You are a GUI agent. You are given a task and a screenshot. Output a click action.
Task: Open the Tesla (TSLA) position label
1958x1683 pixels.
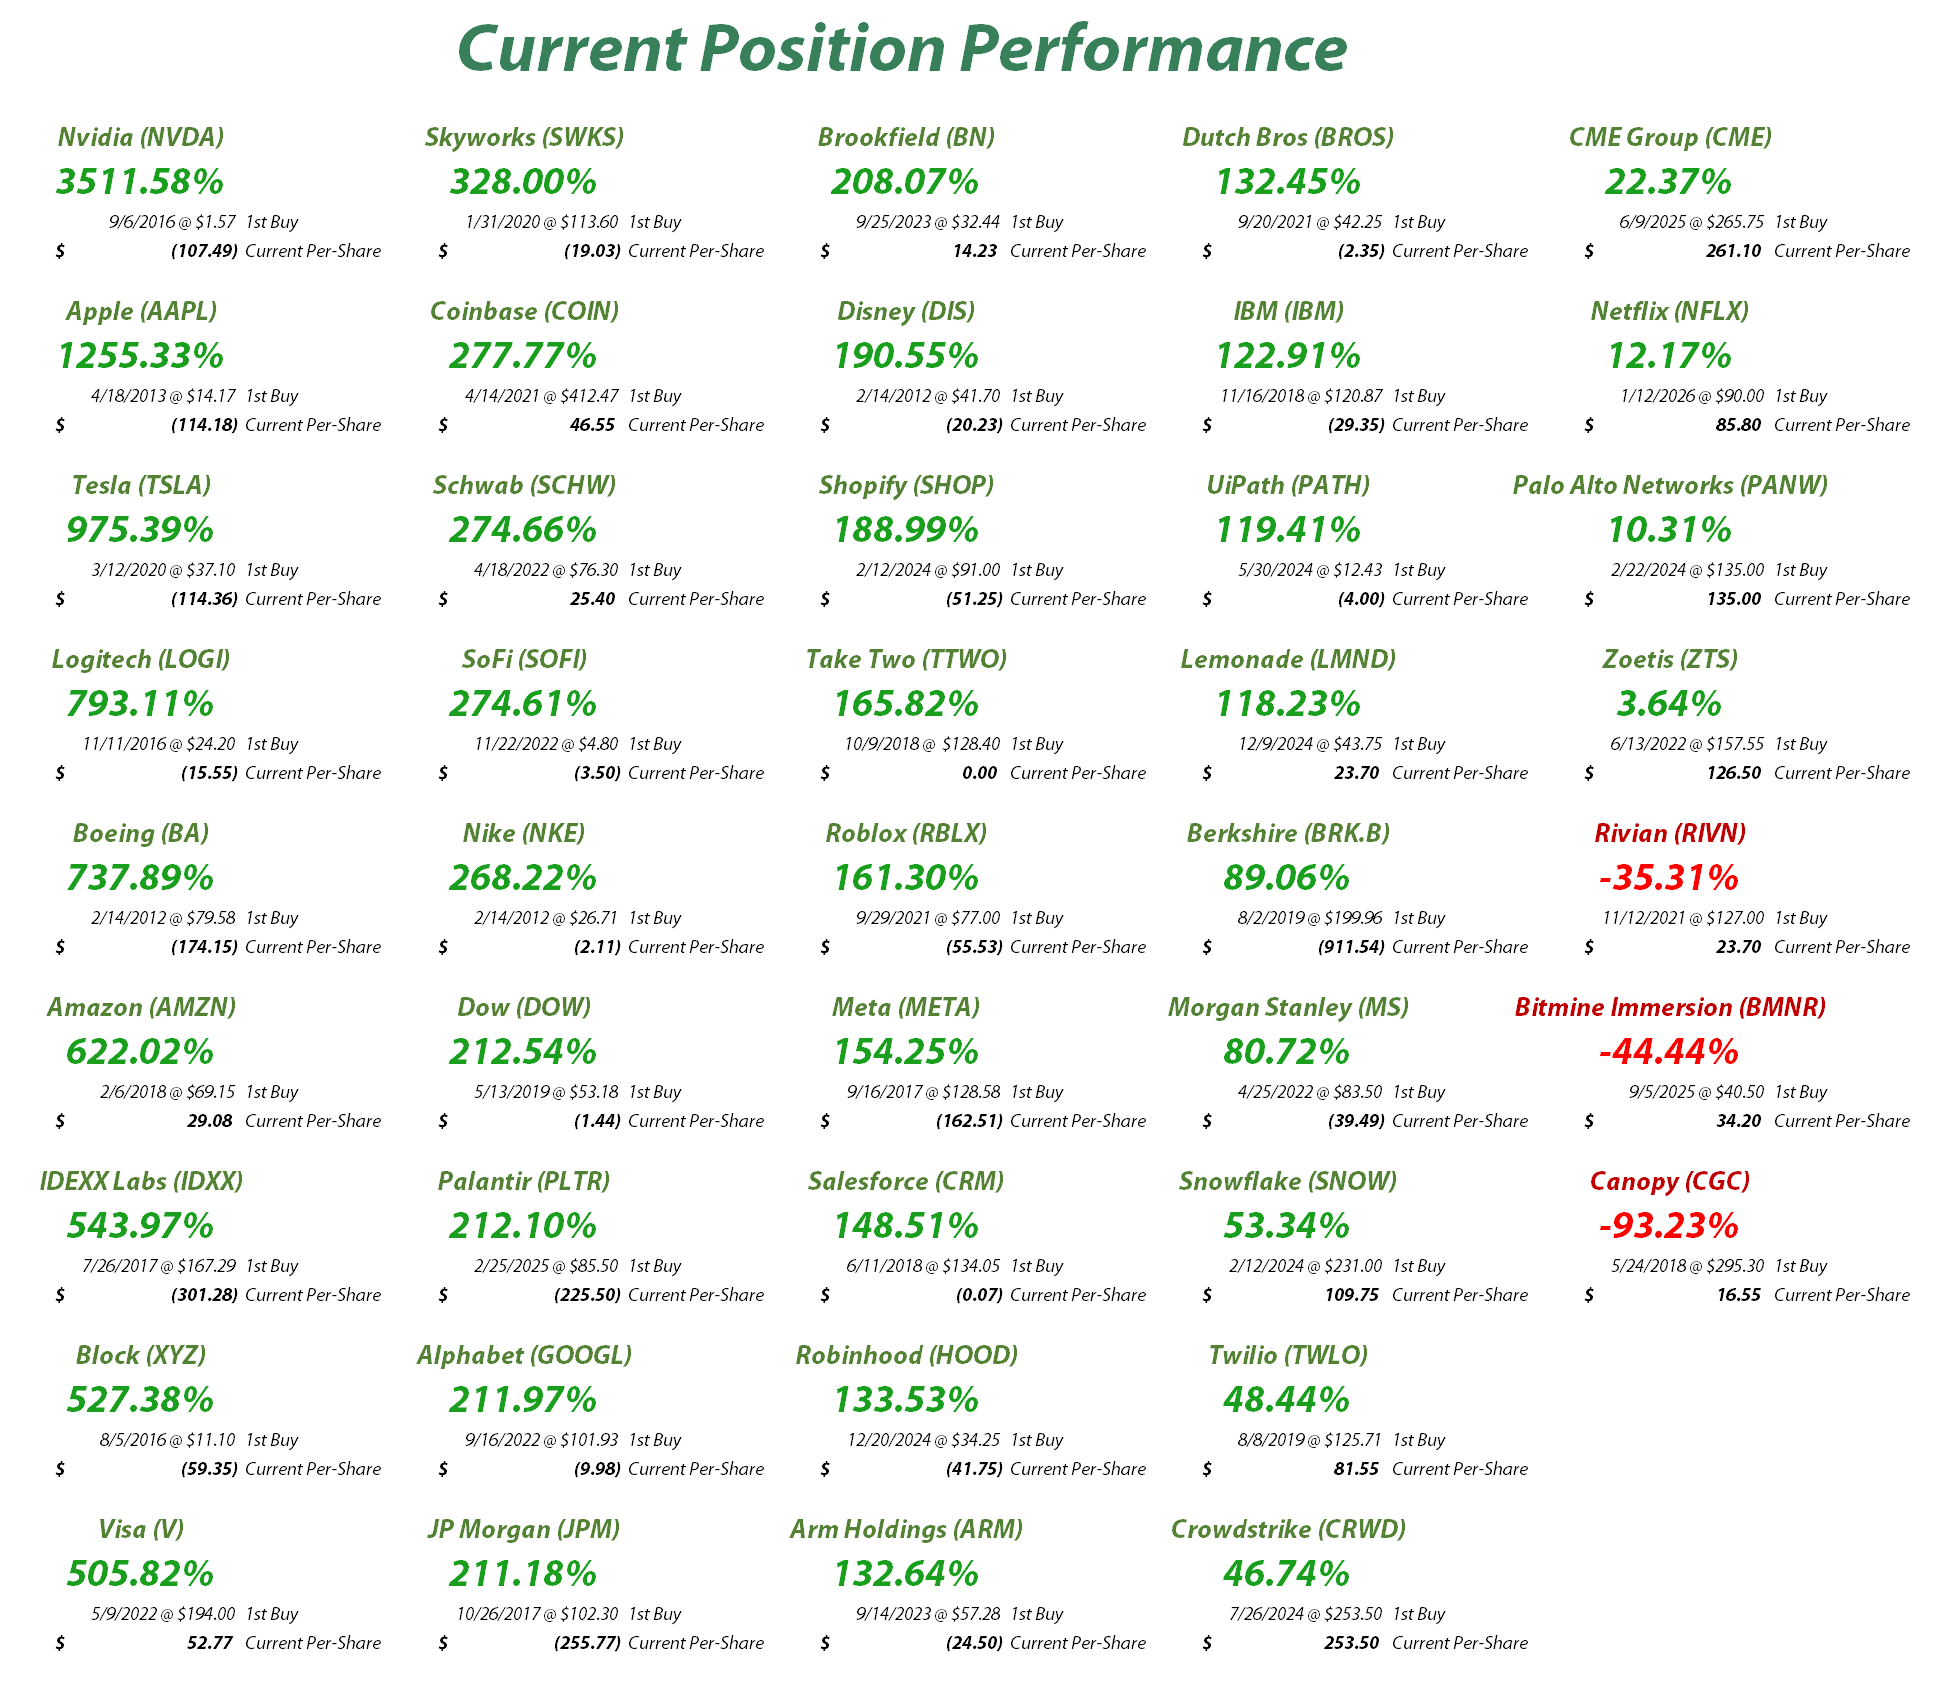tap(141, 485)
